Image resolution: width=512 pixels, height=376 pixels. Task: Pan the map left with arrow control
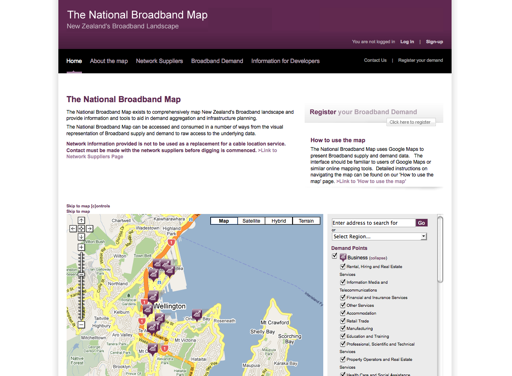click(x=73, y=229)
